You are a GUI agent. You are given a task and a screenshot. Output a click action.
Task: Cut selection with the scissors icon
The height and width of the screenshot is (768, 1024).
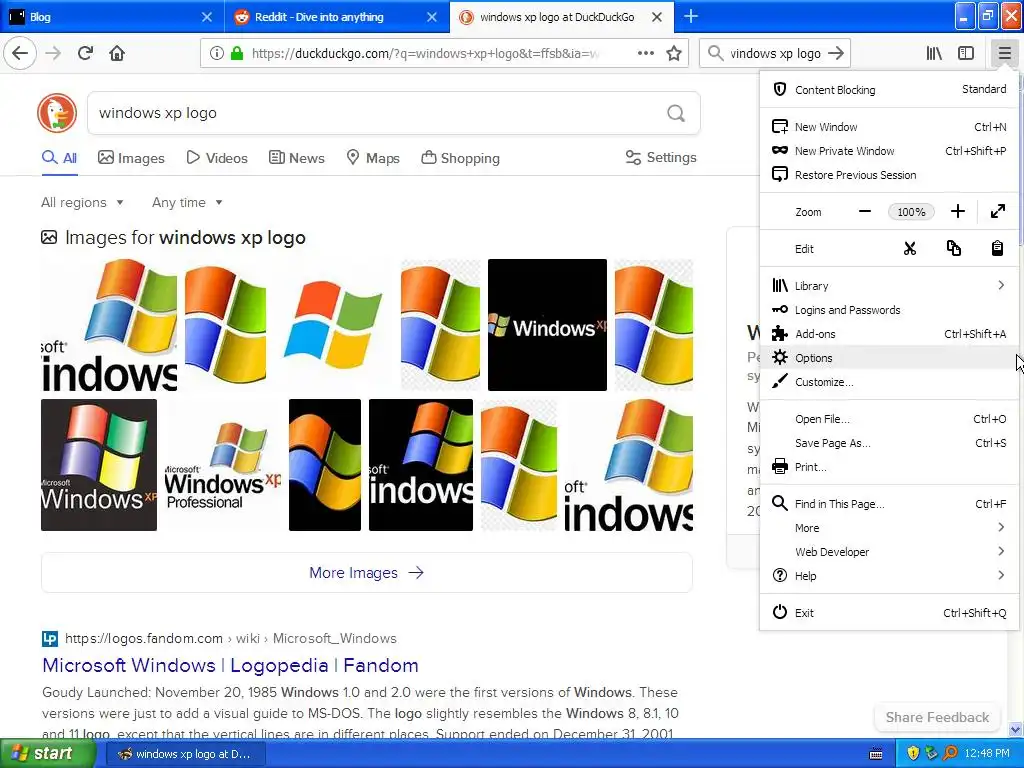coord(910,249)
